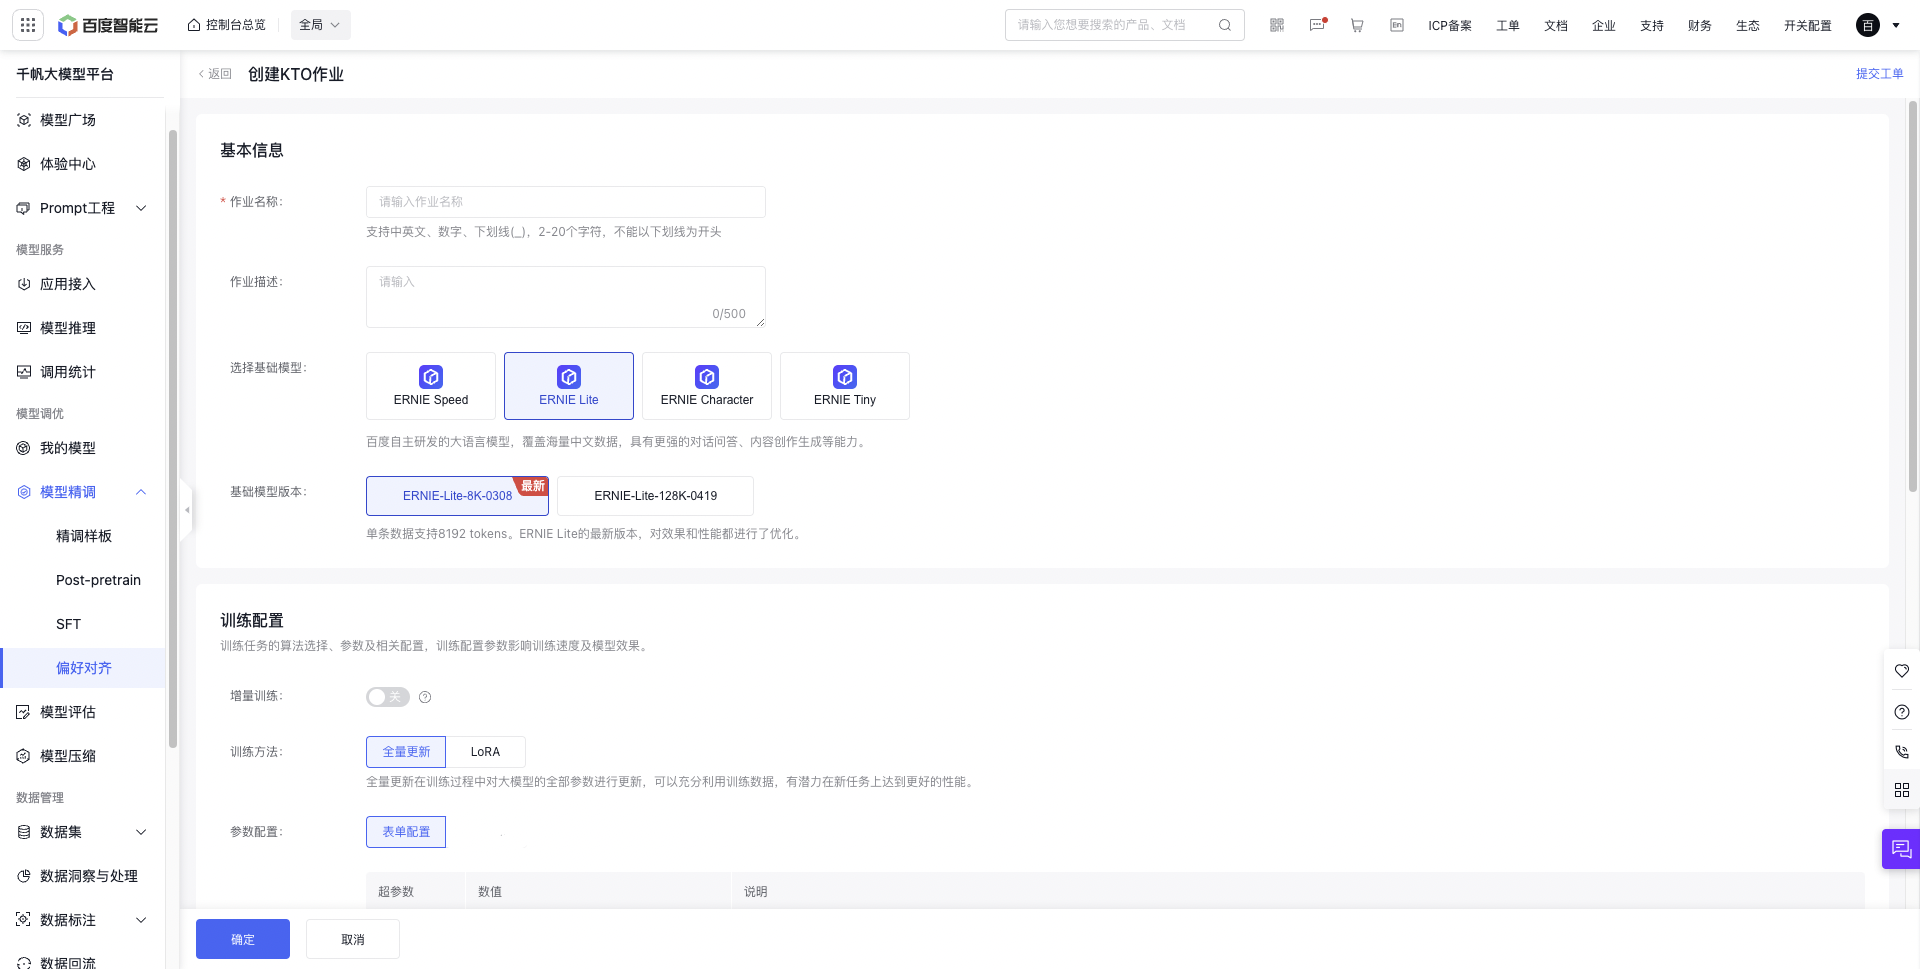
Task: Open ICP备案 menu item
Action: 1450,26
